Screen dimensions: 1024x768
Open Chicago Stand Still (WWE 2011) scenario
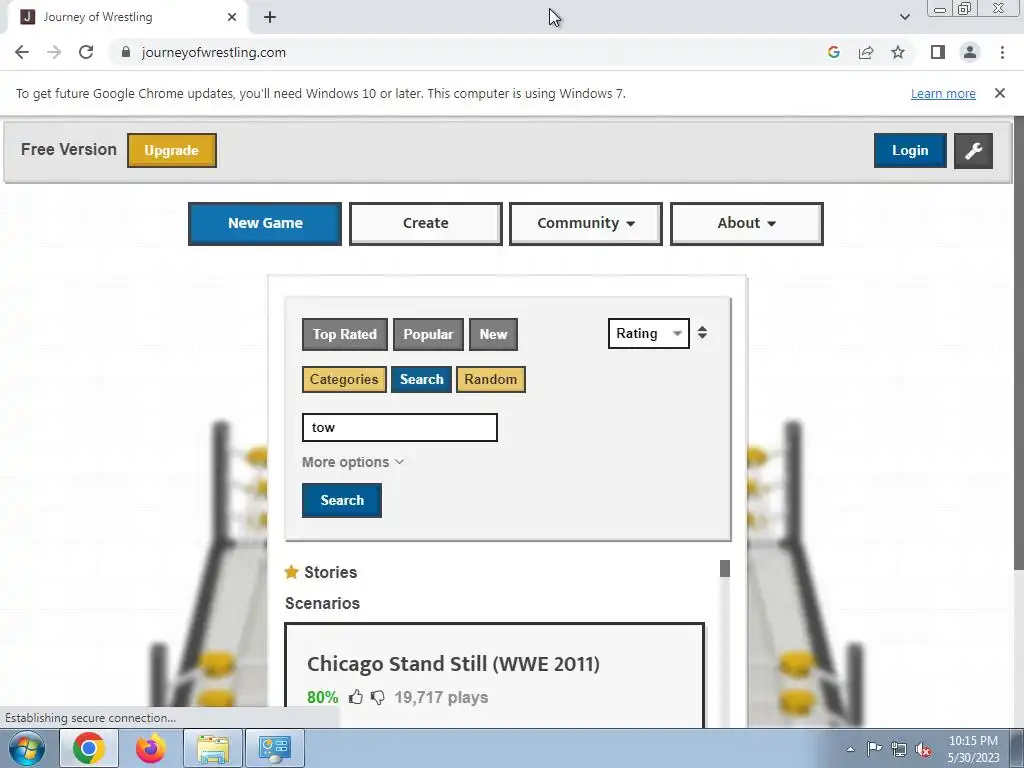[x=453, y=664]
